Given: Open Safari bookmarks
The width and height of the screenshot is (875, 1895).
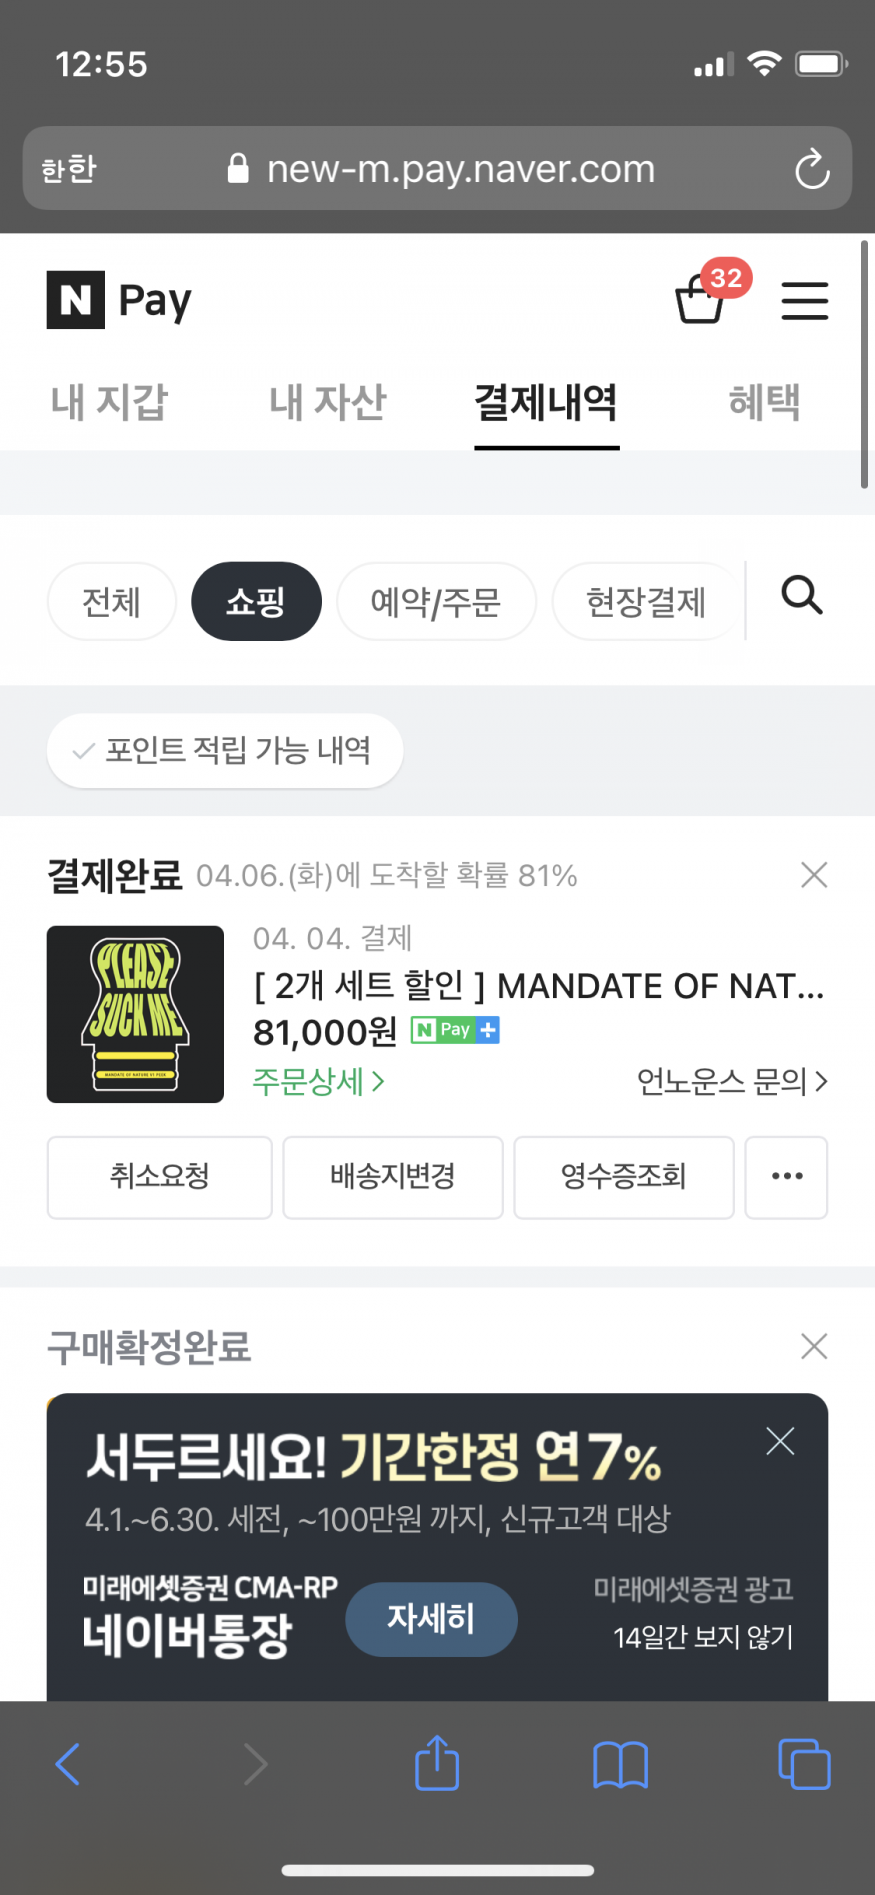Looking at the screenshot, I should 620,1764.
